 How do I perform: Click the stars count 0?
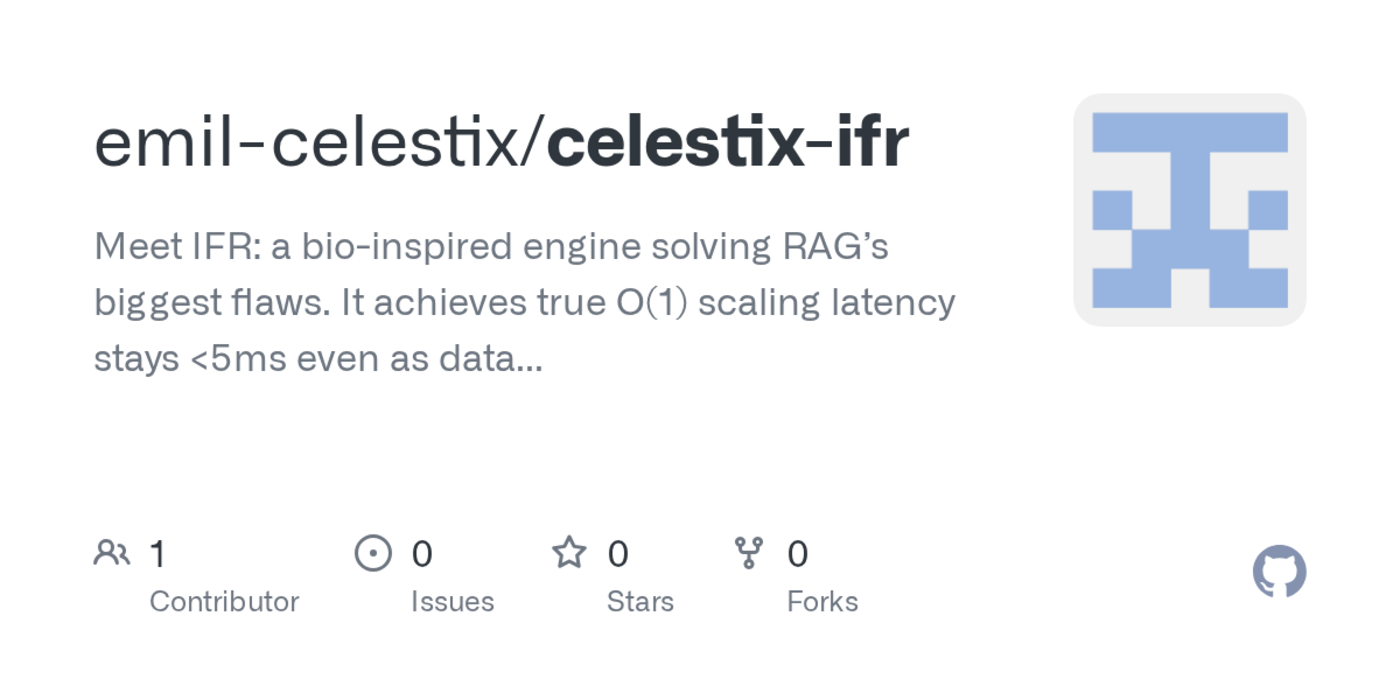tap(618, 553)
